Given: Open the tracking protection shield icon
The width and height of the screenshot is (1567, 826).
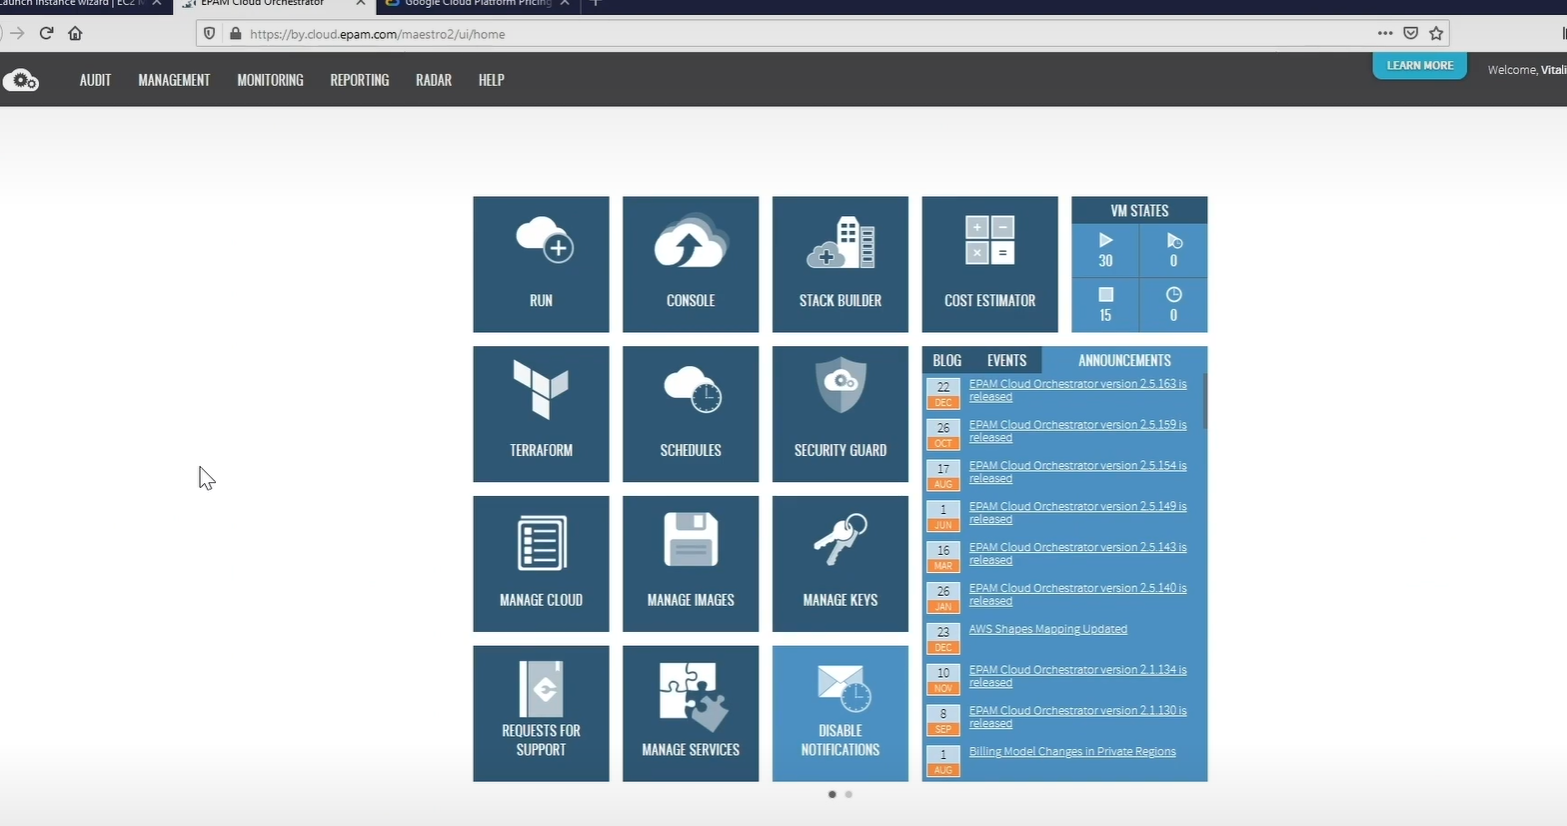Looking at the screenshot, I should pos(209,34).
